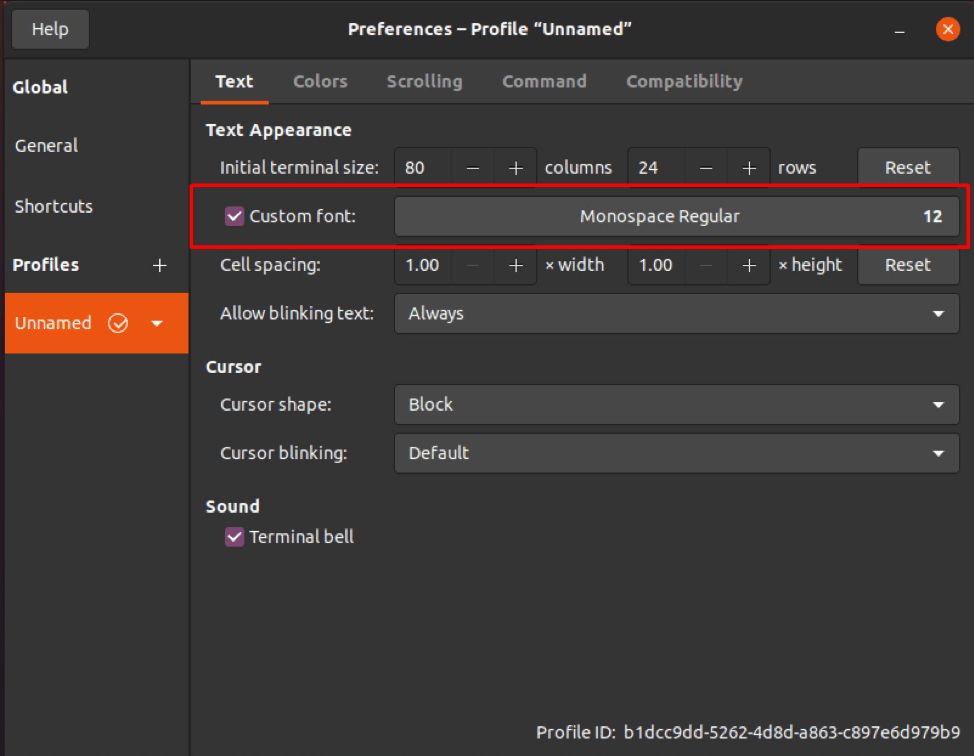This screenshot has width=974, height=756.
Task: Open the Monospace Regular font picker
Action: coord(676,216)
